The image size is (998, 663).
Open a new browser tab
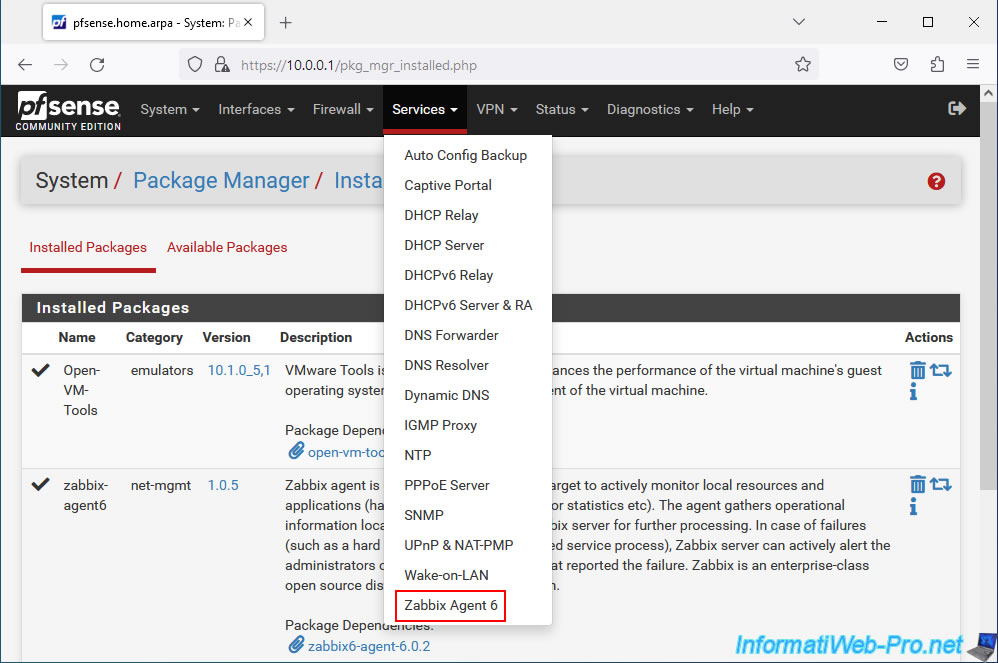click(286, 23)
